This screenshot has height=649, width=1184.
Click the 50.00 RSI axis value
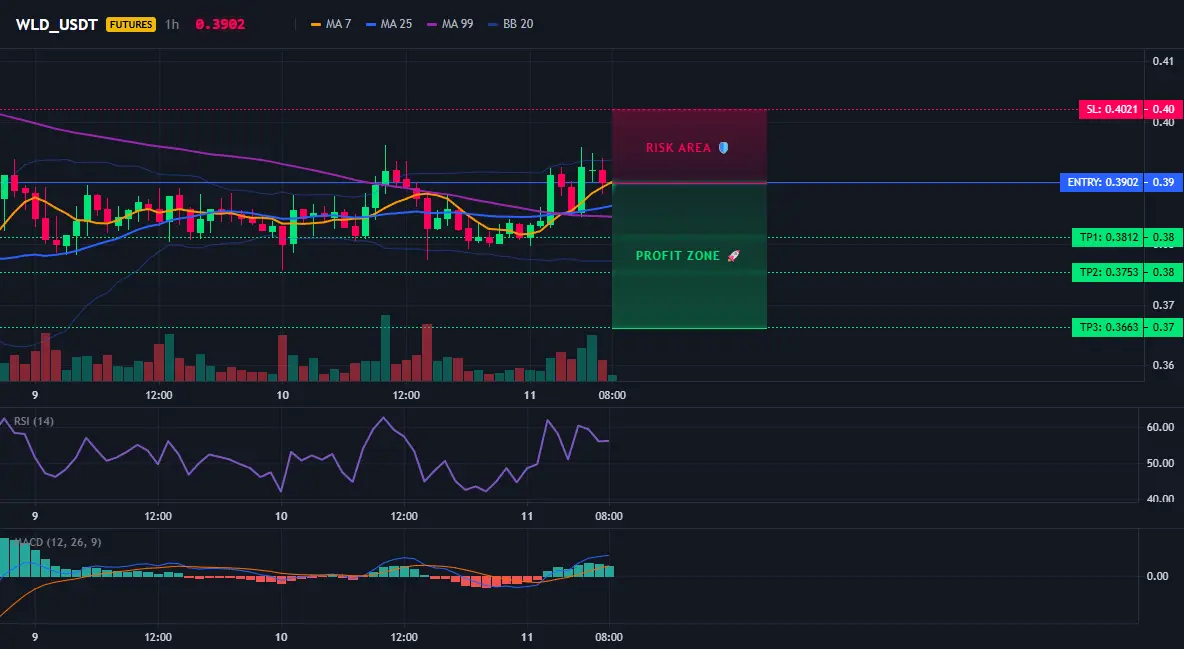pyautogui.click(x=1160, y=463)
